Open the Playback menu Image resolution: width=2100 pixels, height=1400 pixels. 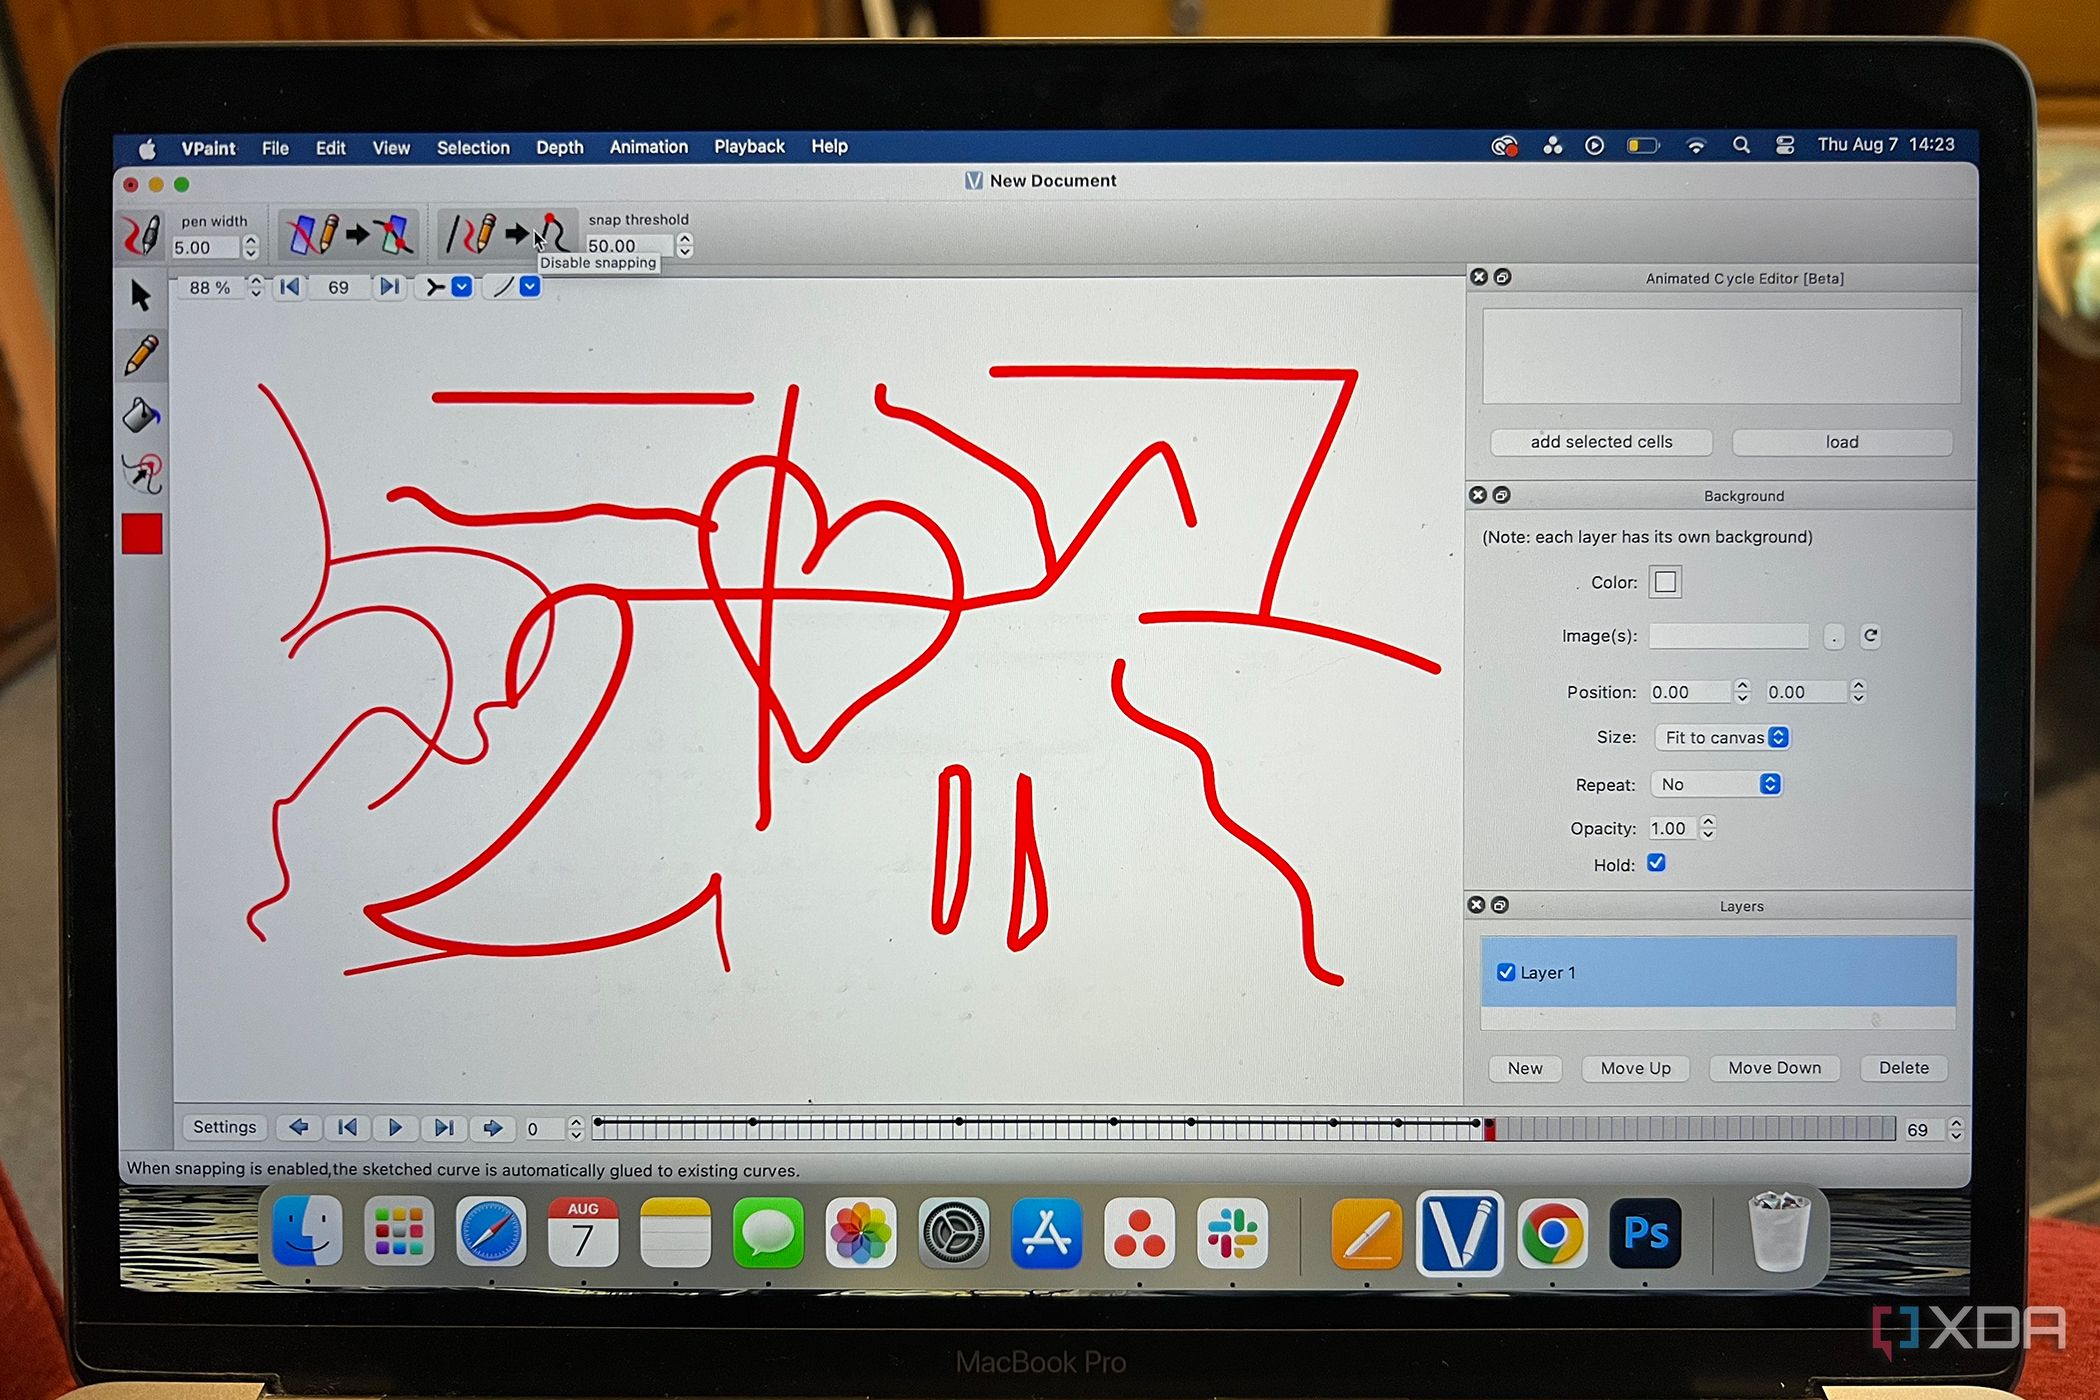pyautogui.click(x=749, y=147)
